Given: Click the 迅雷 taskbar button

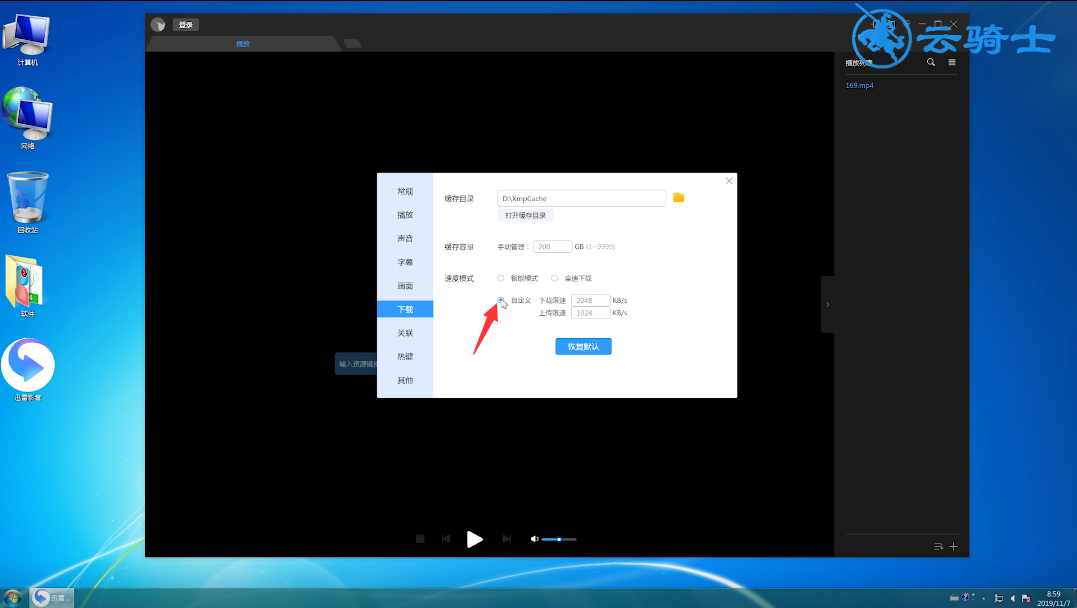Looking at the screenshot, I should 52,598.
